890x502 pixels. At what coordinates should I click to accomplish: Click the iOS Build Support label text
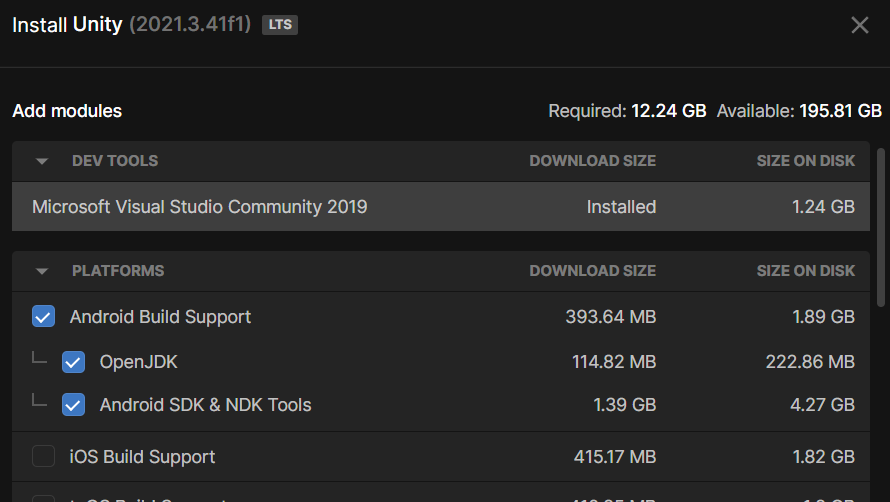pyautogui.click(x=142, y=457)
